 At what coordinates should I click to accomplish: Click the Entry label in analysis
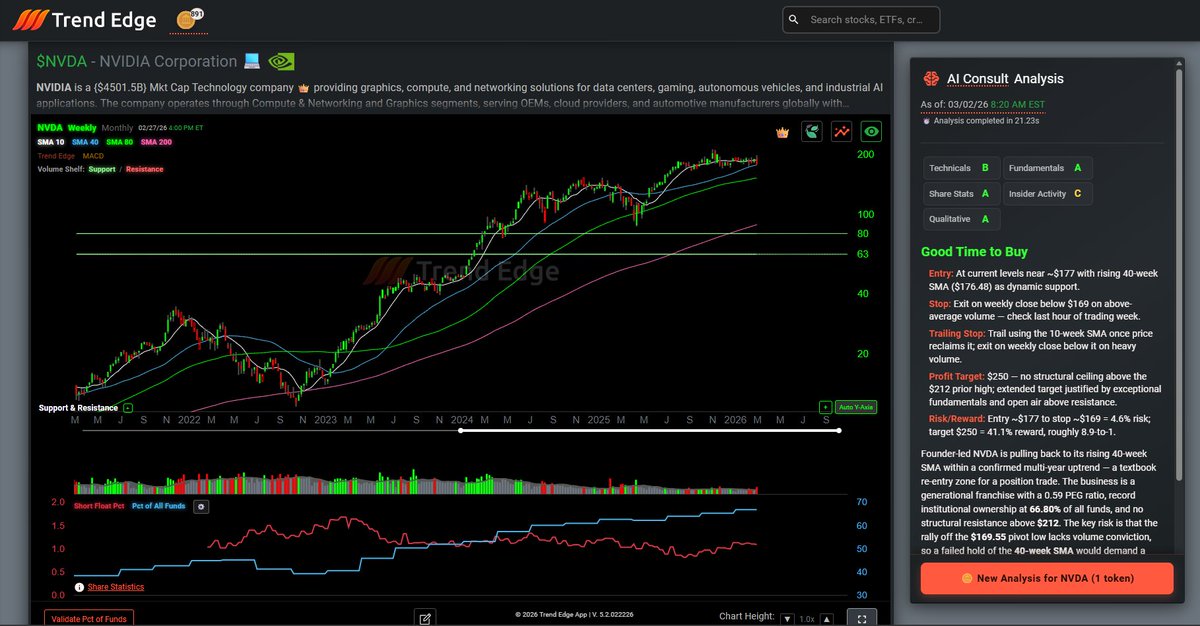(941, 272)
